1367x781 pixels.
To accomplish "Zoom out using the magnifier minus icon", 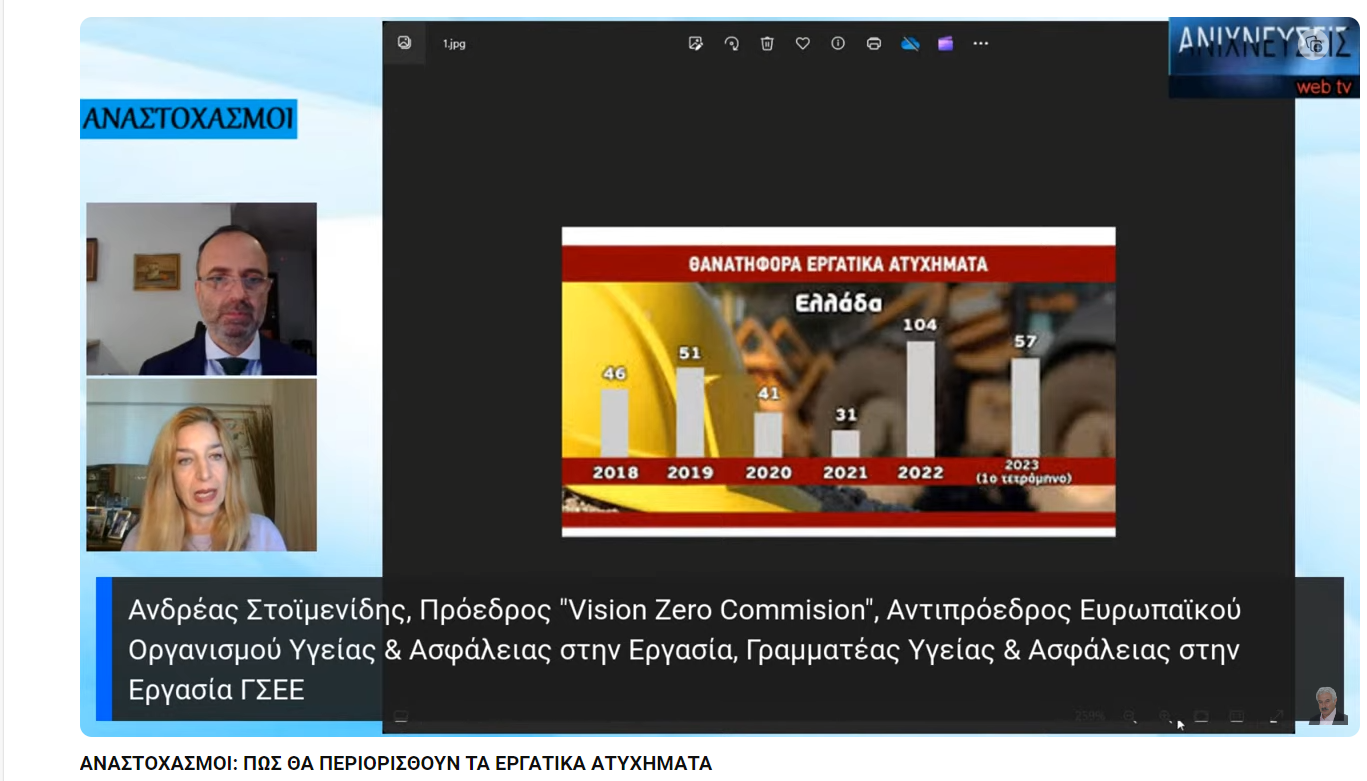I will (1130, 716).
